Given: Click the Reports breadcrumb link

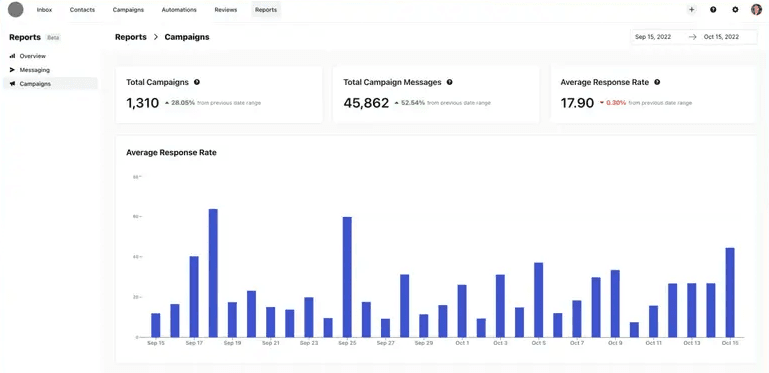Looking at the screenshot, I should point(130,37).
